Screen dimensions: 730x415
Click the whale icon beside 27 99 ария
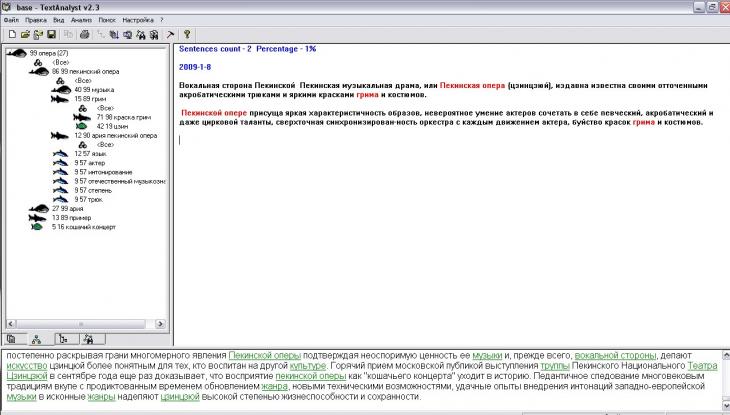[x=39, y=209]
